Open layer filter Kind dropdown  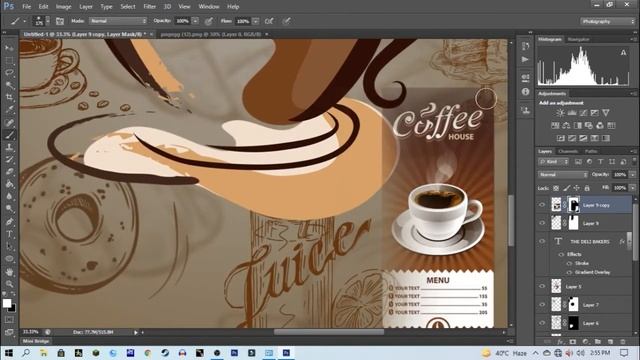(x=554, y=162)
